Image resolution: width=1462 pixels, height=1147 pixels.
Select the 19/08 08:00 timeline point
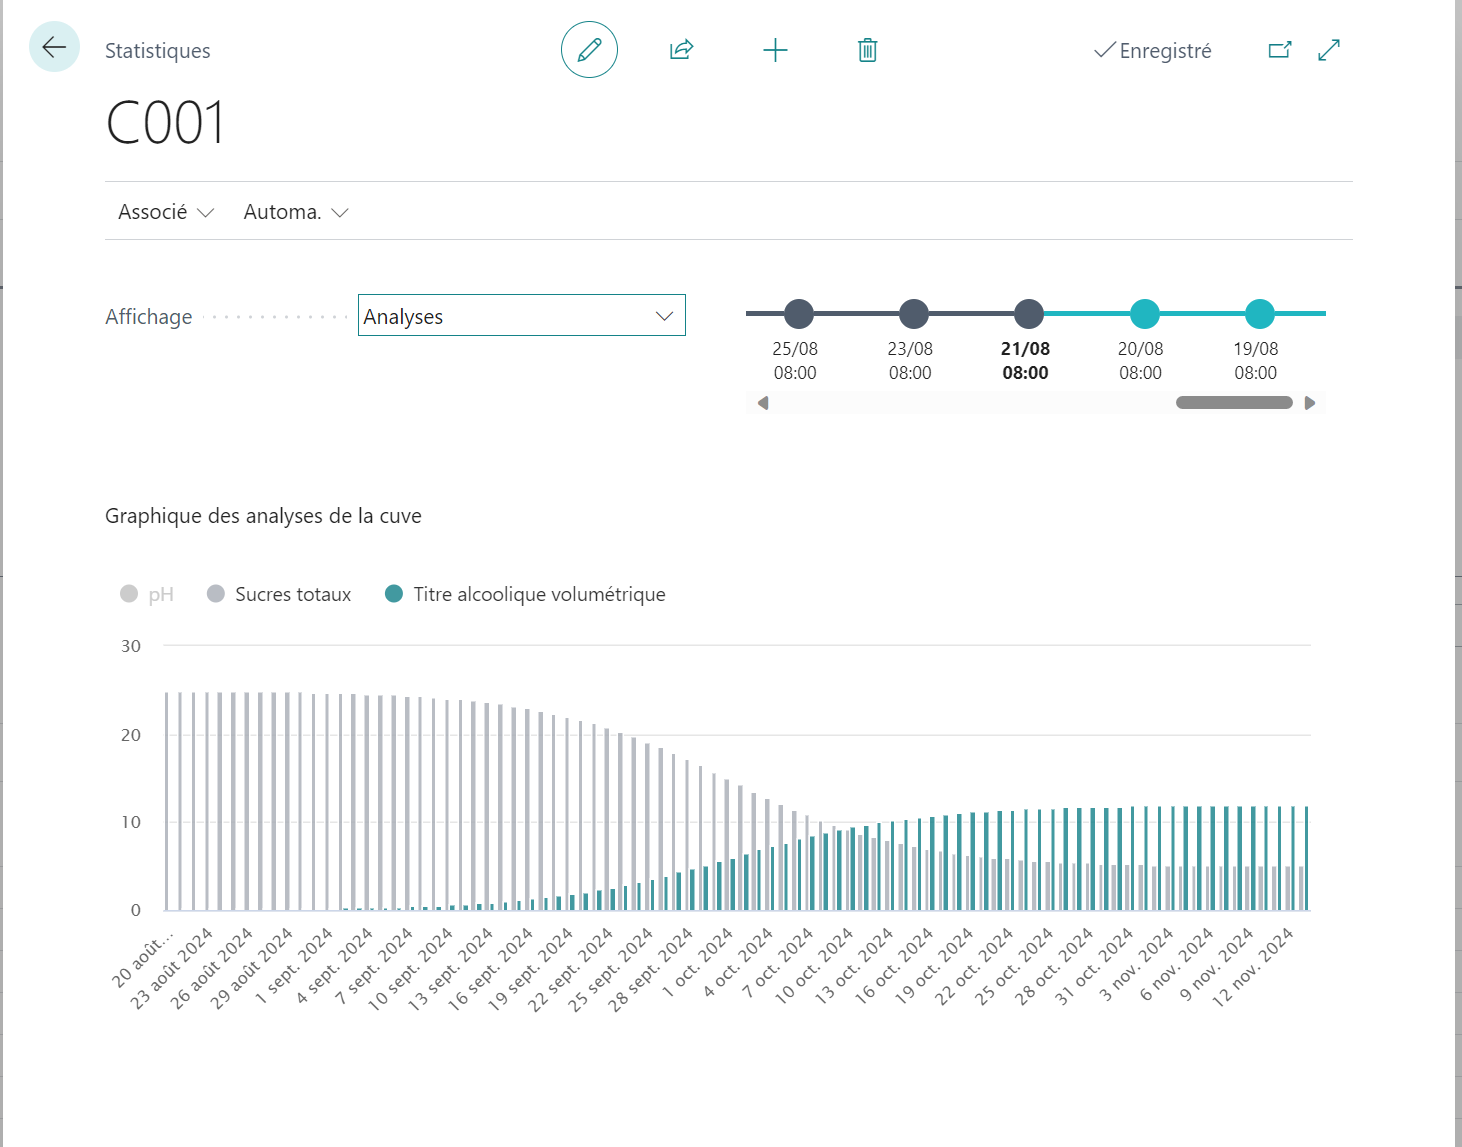1260,314
